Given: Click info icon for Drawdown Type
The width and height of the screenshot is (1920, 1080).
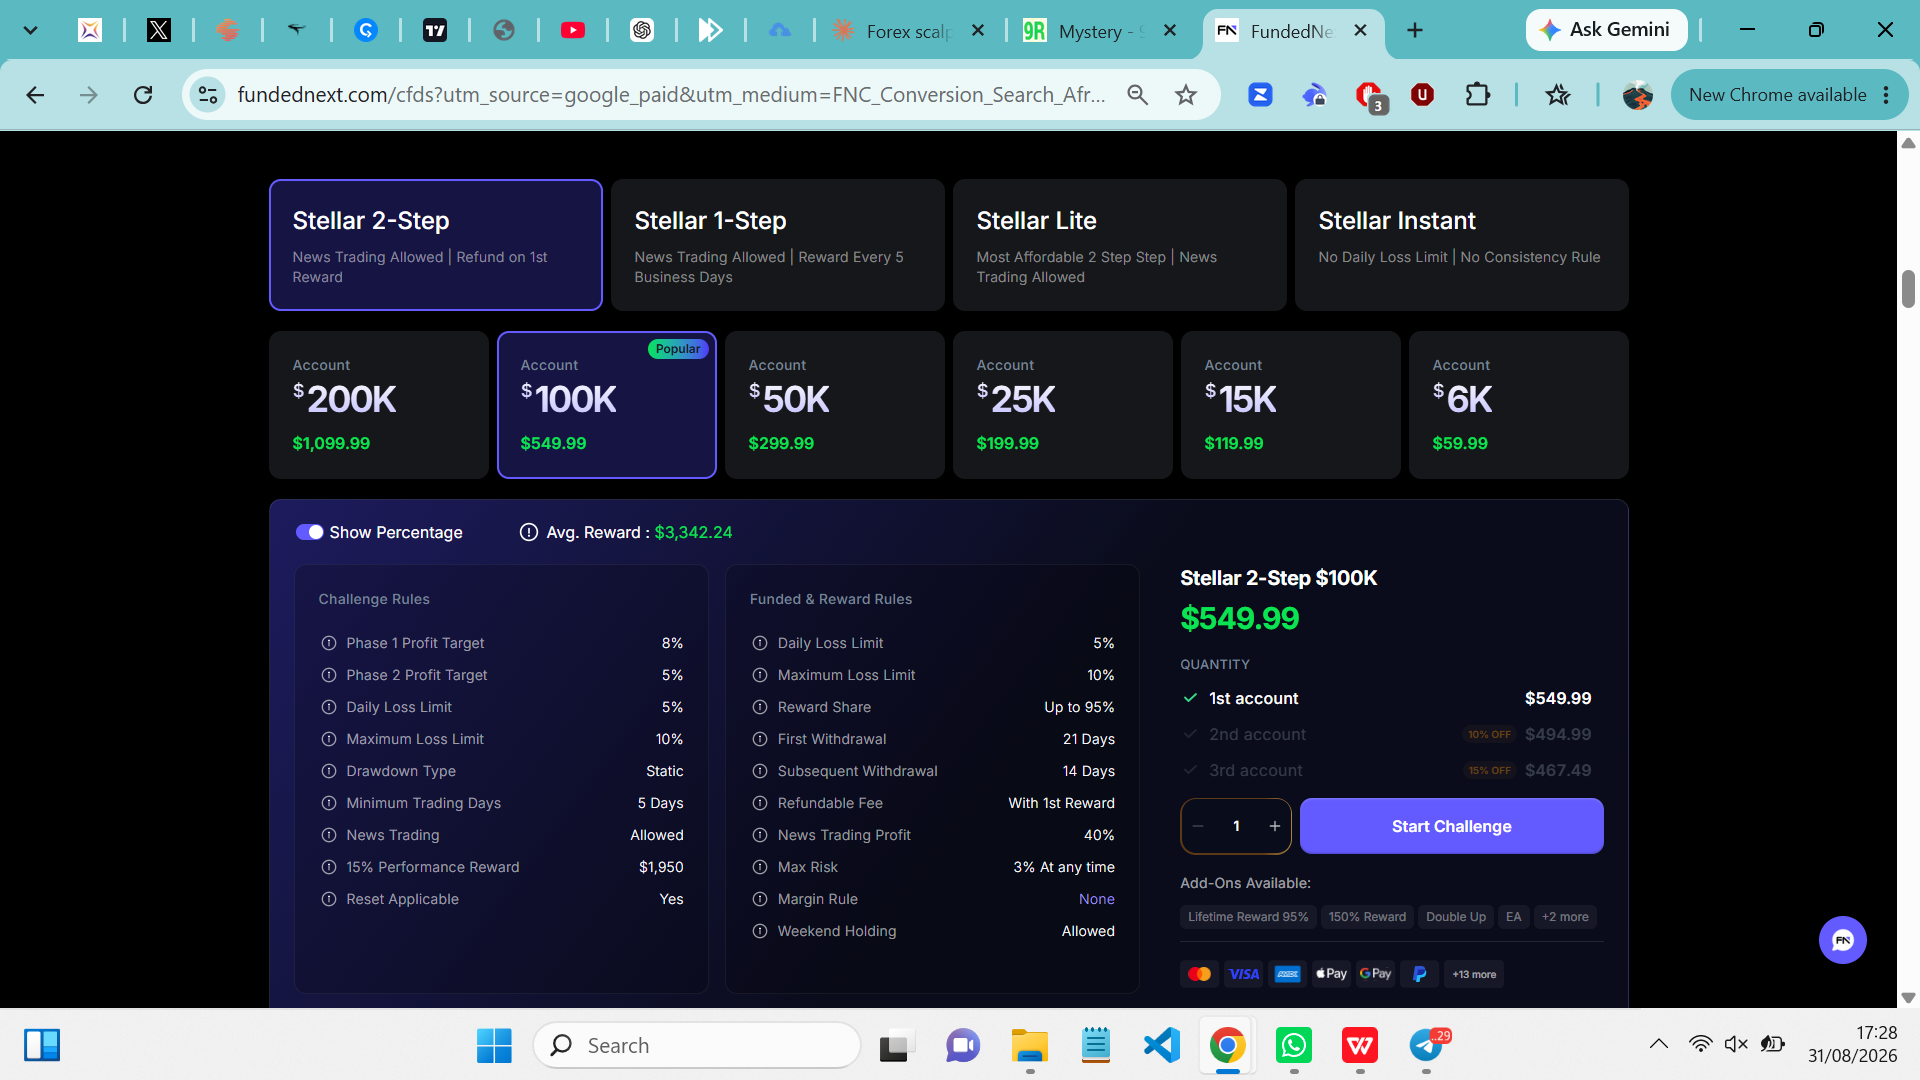Looking at the screenshot, I should (x=329, y=771).
